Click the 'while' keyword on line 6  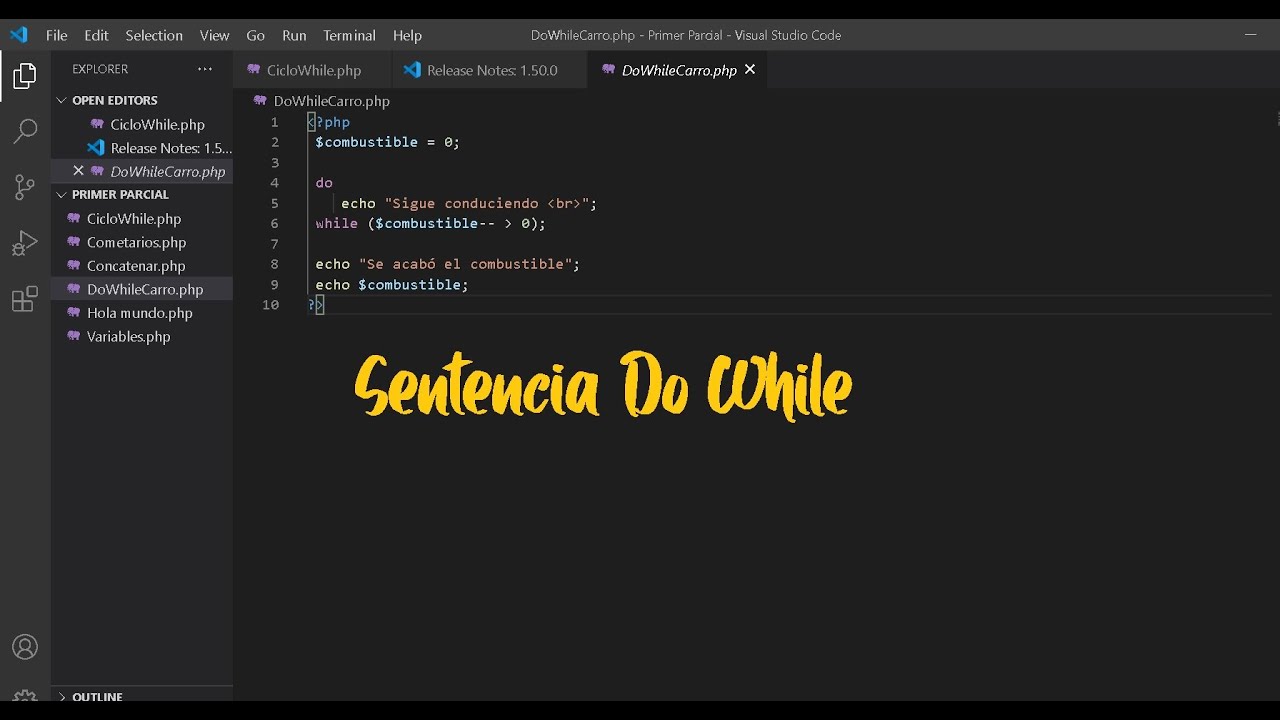click(x=336, y=223)
